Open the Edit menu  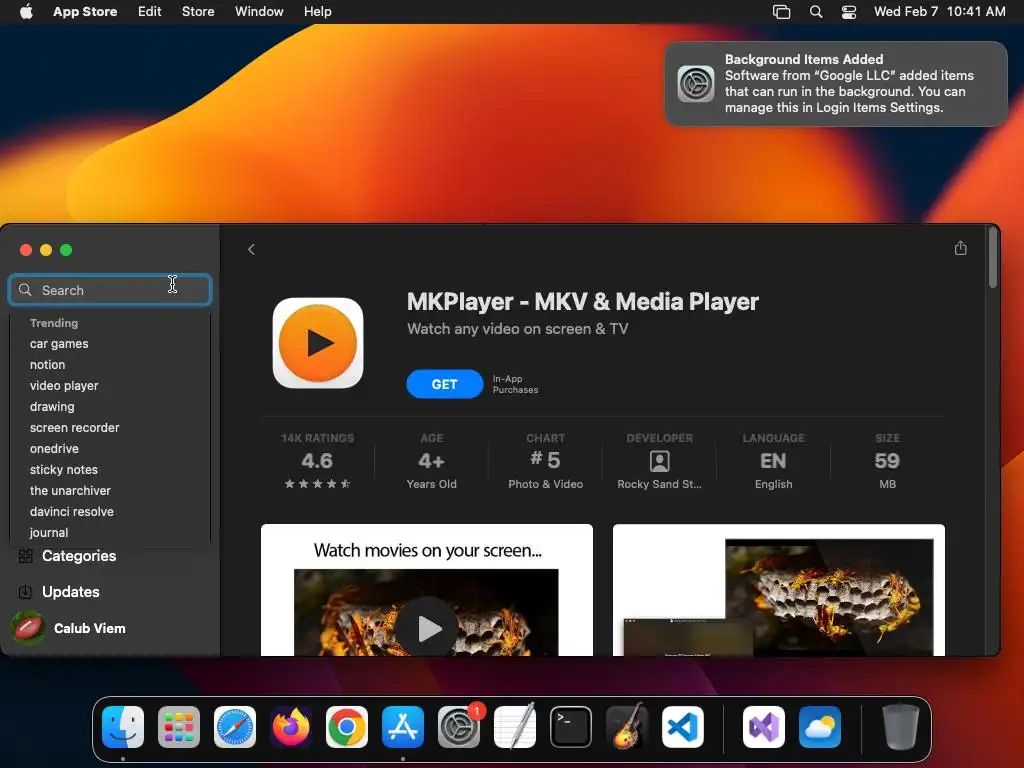click(150, 12)
